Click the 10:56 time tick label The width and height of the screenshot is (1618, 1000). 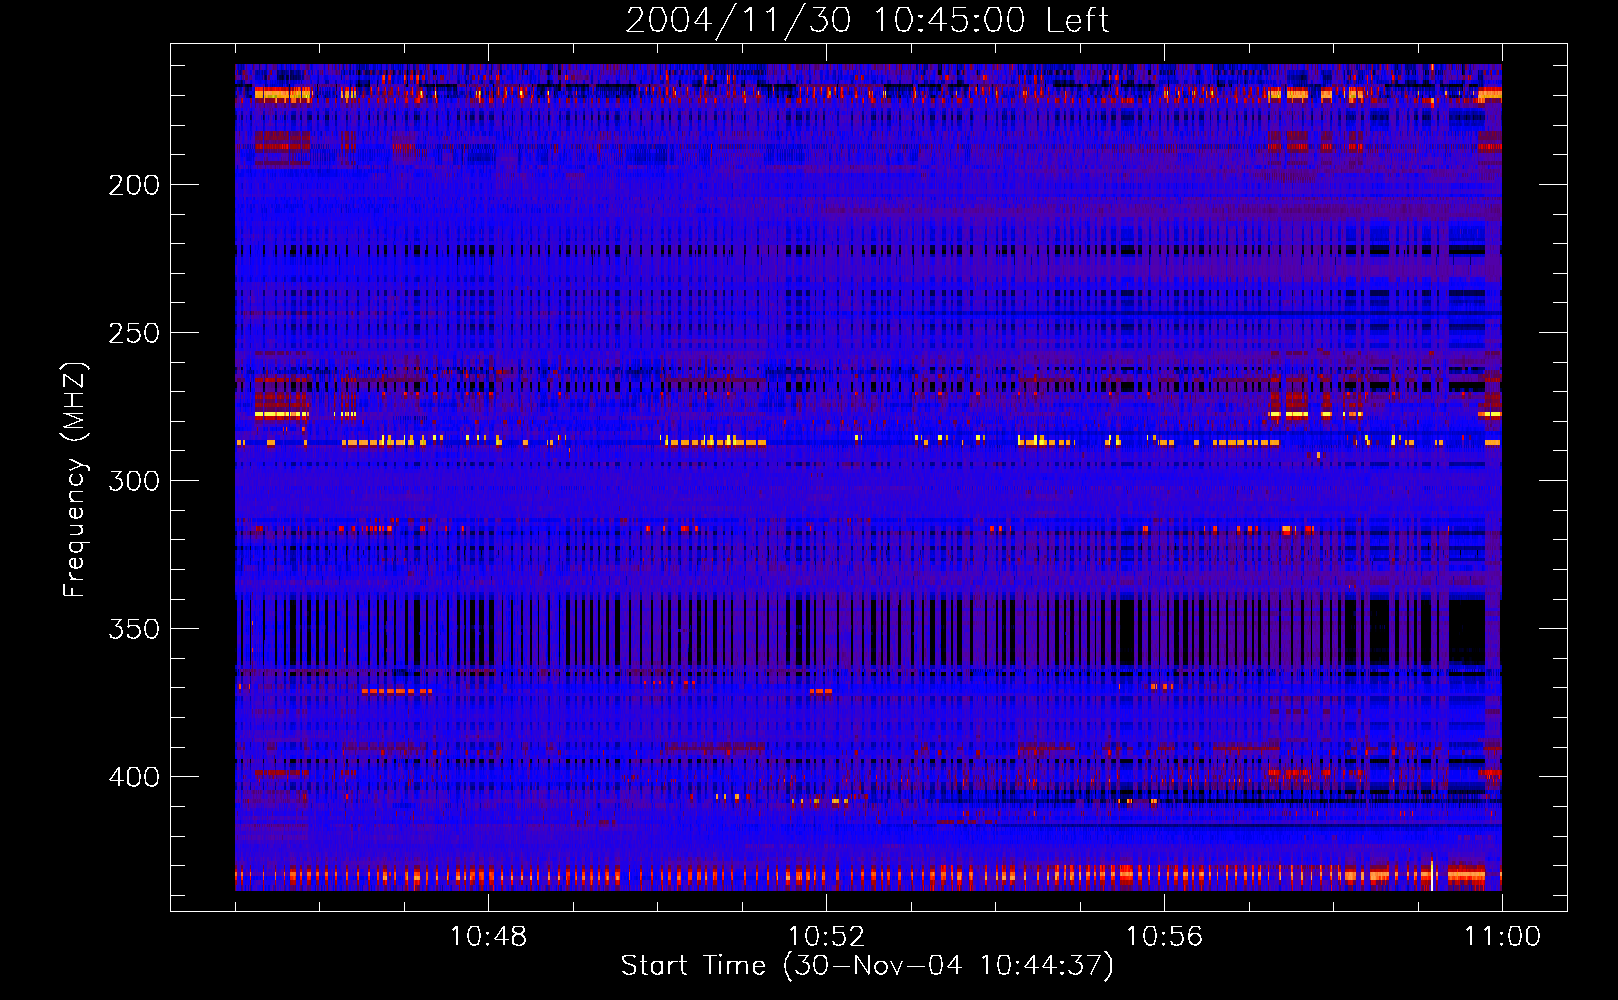point(1164,937)
